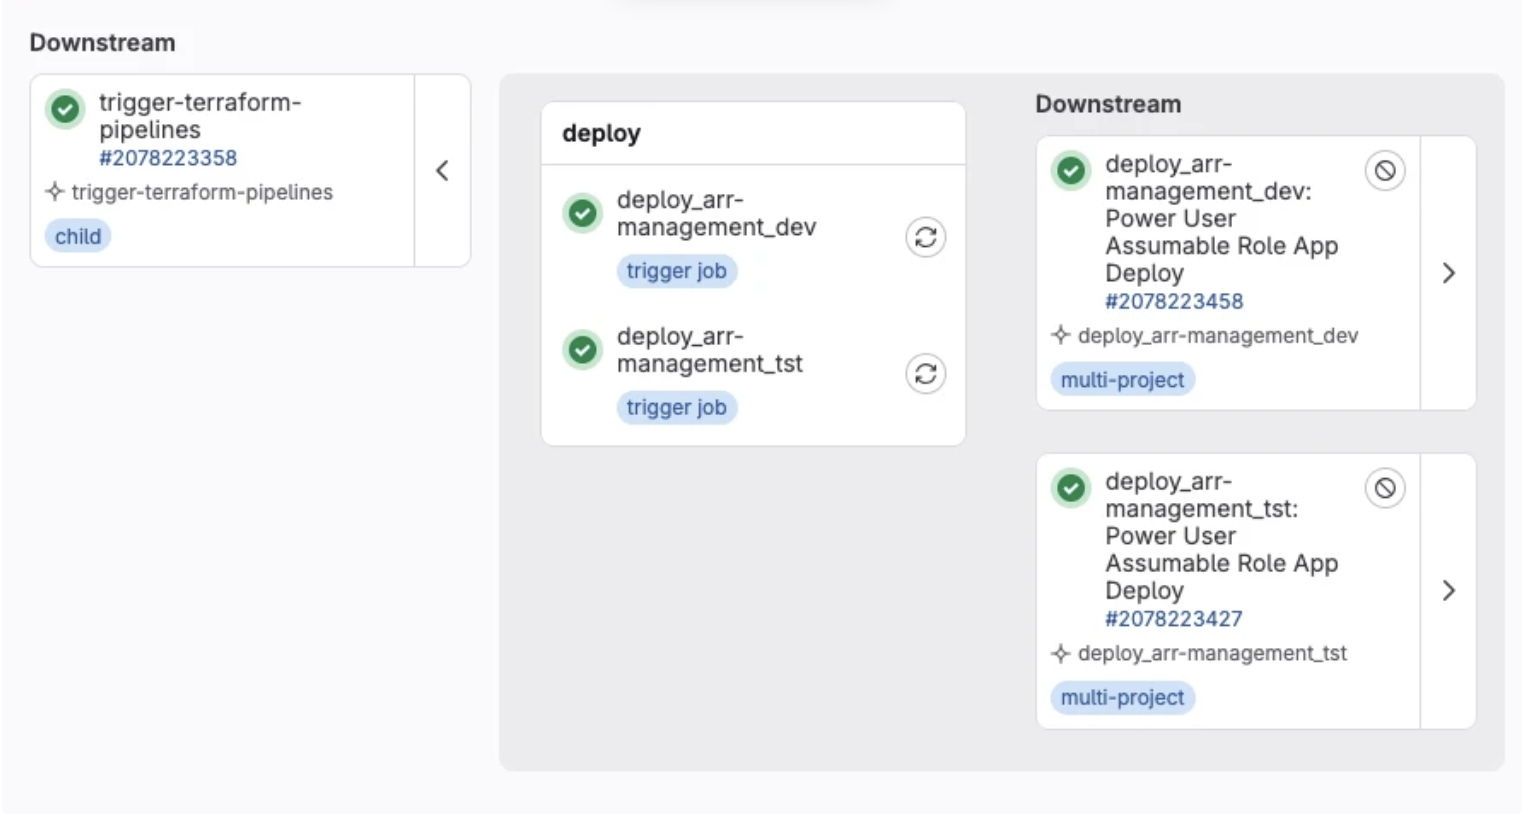Open the deploy_arr-management_dev job name
The width and height of the screenshot is (1534, 818).
pyautogui.click(x=716, y=213)
